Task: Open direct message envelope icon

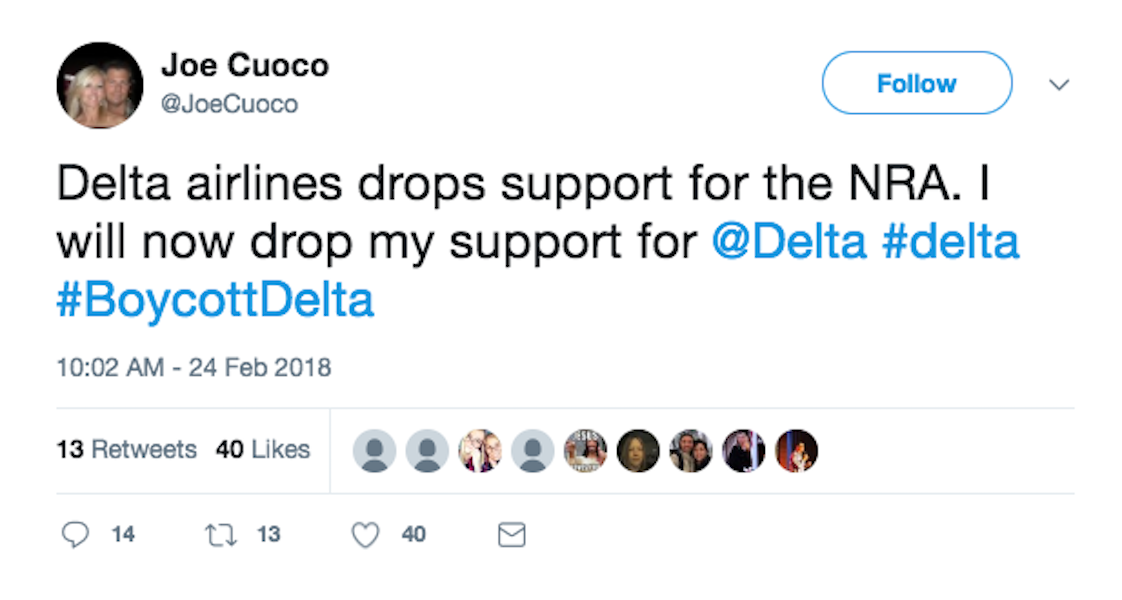Action: point(511,535)
